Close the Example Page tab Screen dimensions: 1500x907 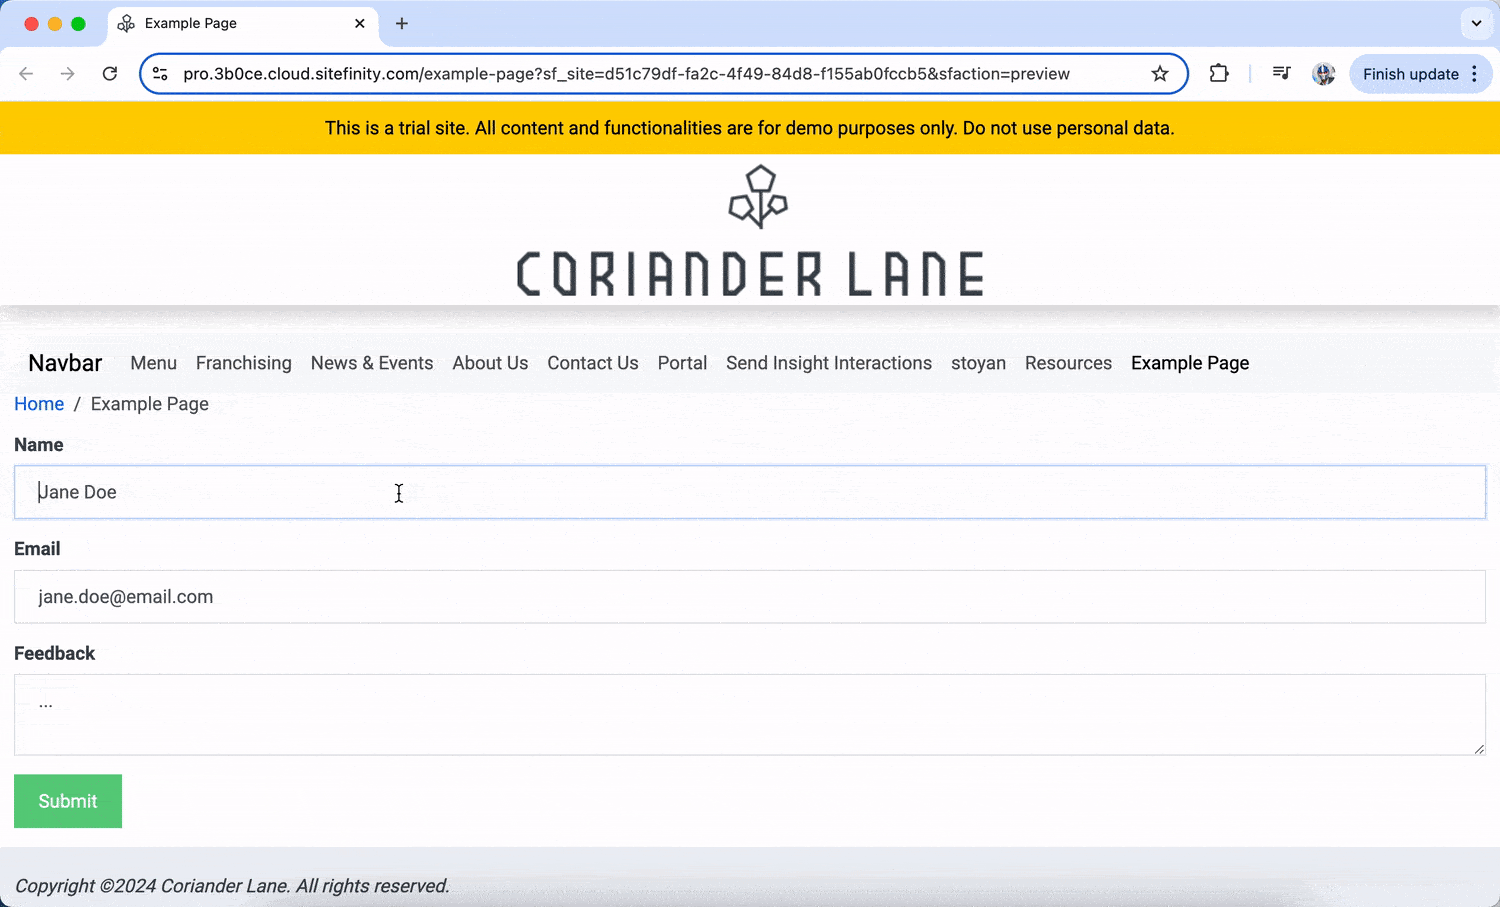(x=360, y=24)
